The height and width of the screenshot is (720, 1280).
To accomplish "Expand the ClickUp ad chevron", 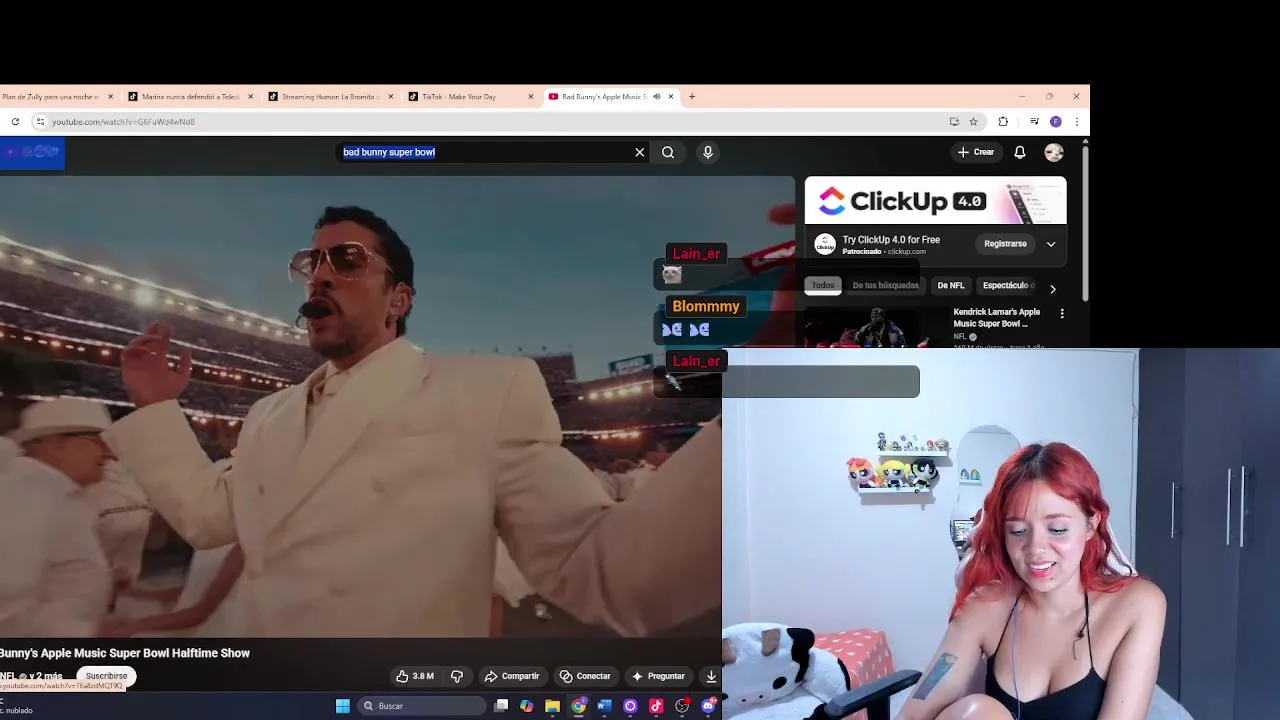I will click(x=1051, y=244).
